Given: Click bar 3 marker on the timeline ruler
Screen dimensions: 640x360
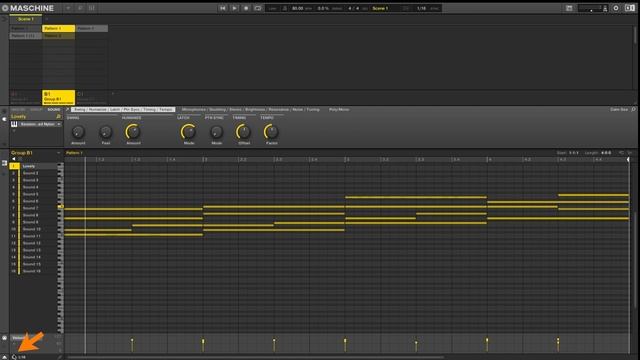Looking at the screenshot, I should coord(347,160).
